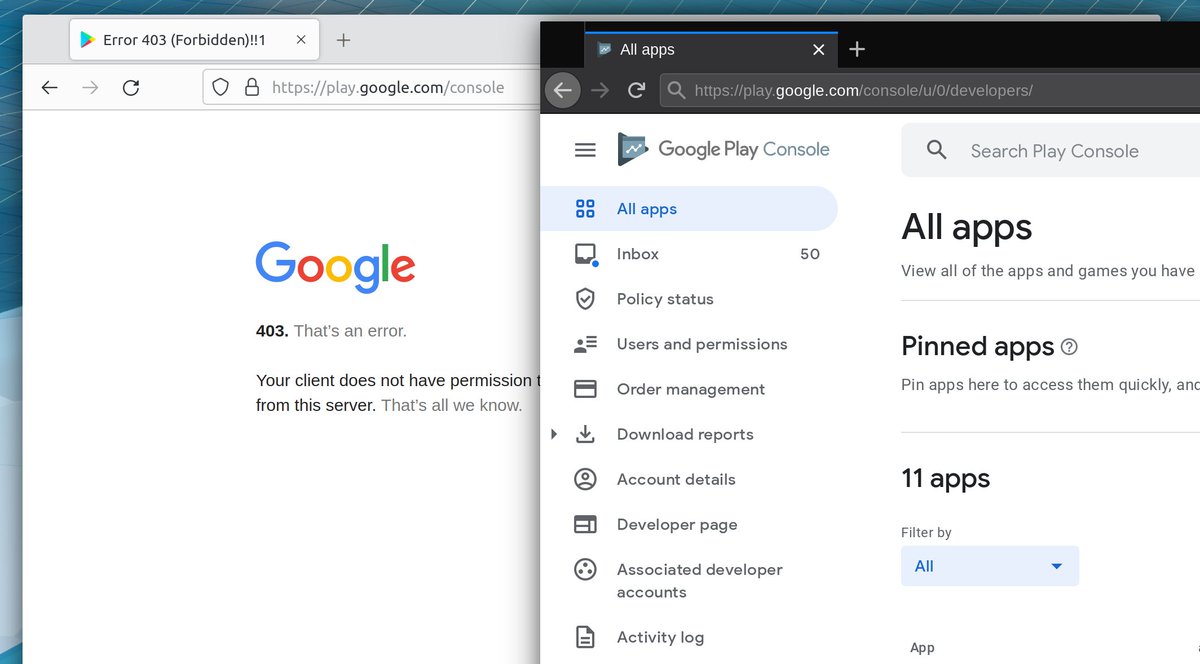The image size is (1200, 664).
Task: Click the Developer page icon
Action: 585,524
